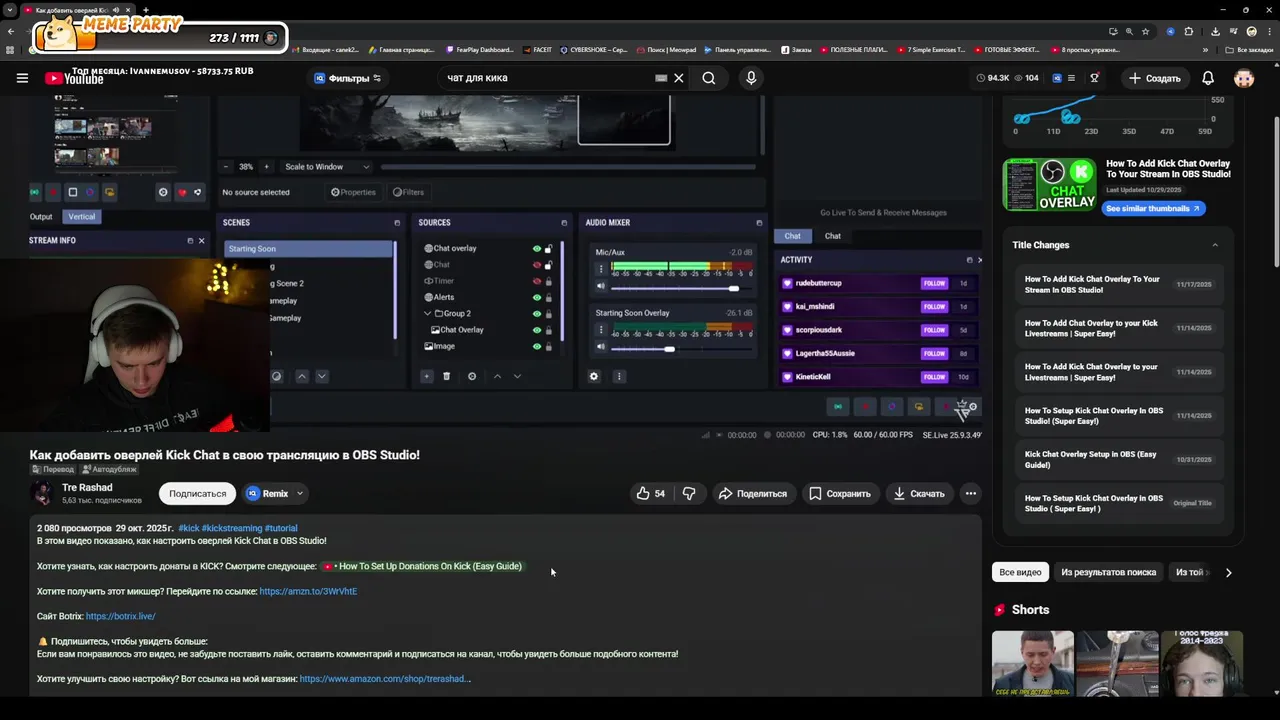Click the plus add-source icon in OBS Sources
This screenshot has height=720, width=1280.
426,376
